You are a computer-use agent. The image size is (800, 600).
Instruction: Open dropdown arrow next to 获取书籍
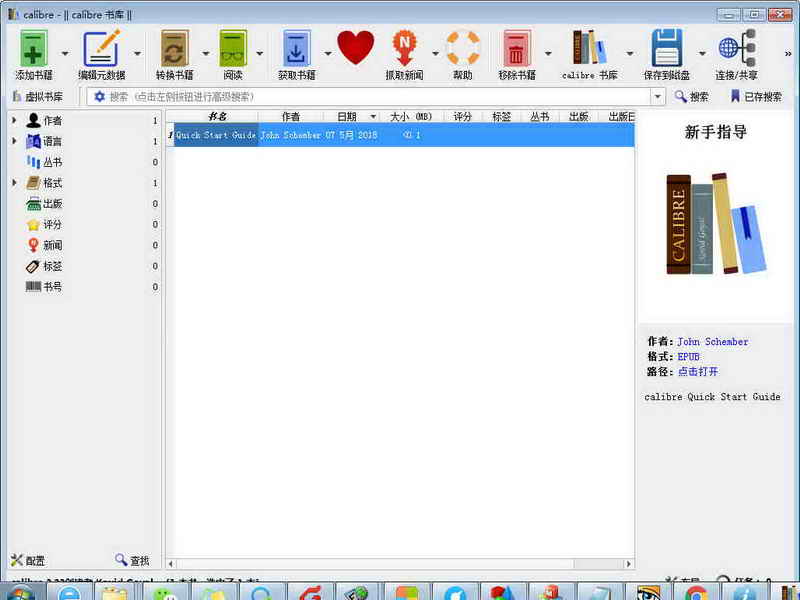(x=328, y=53)
